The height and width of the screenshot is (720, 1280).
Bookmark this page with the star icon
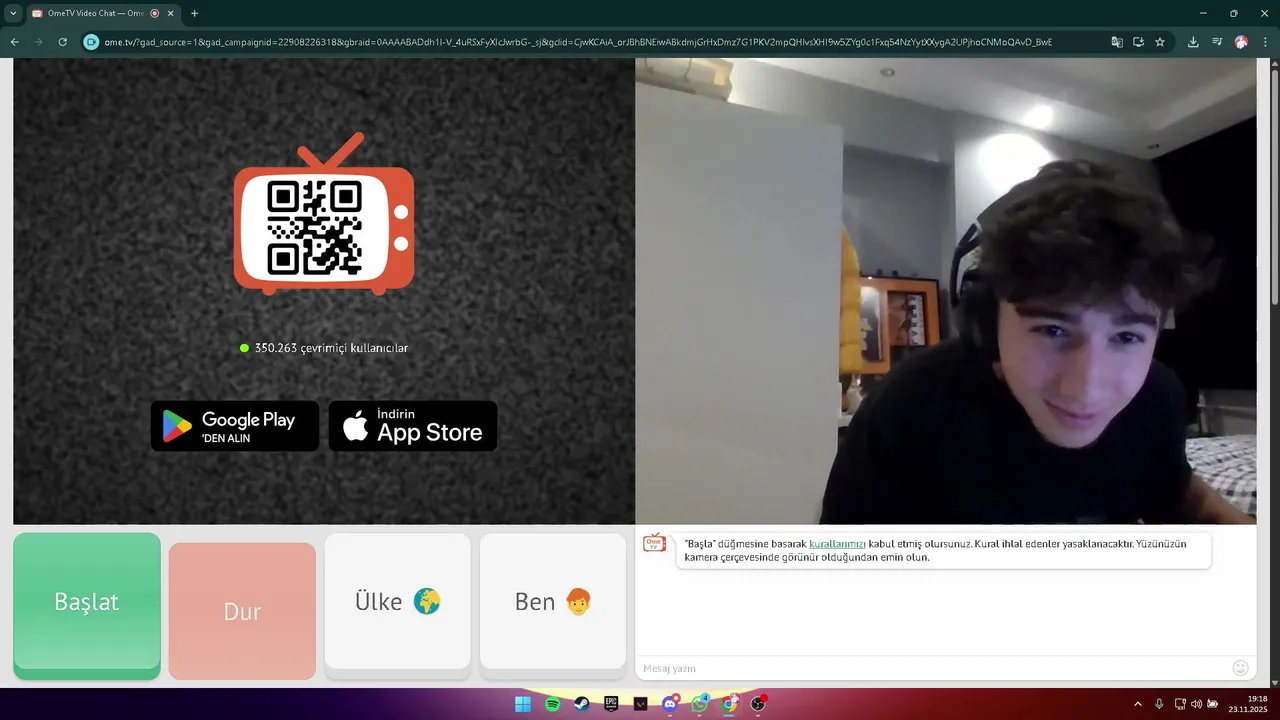pos(1160,42)
